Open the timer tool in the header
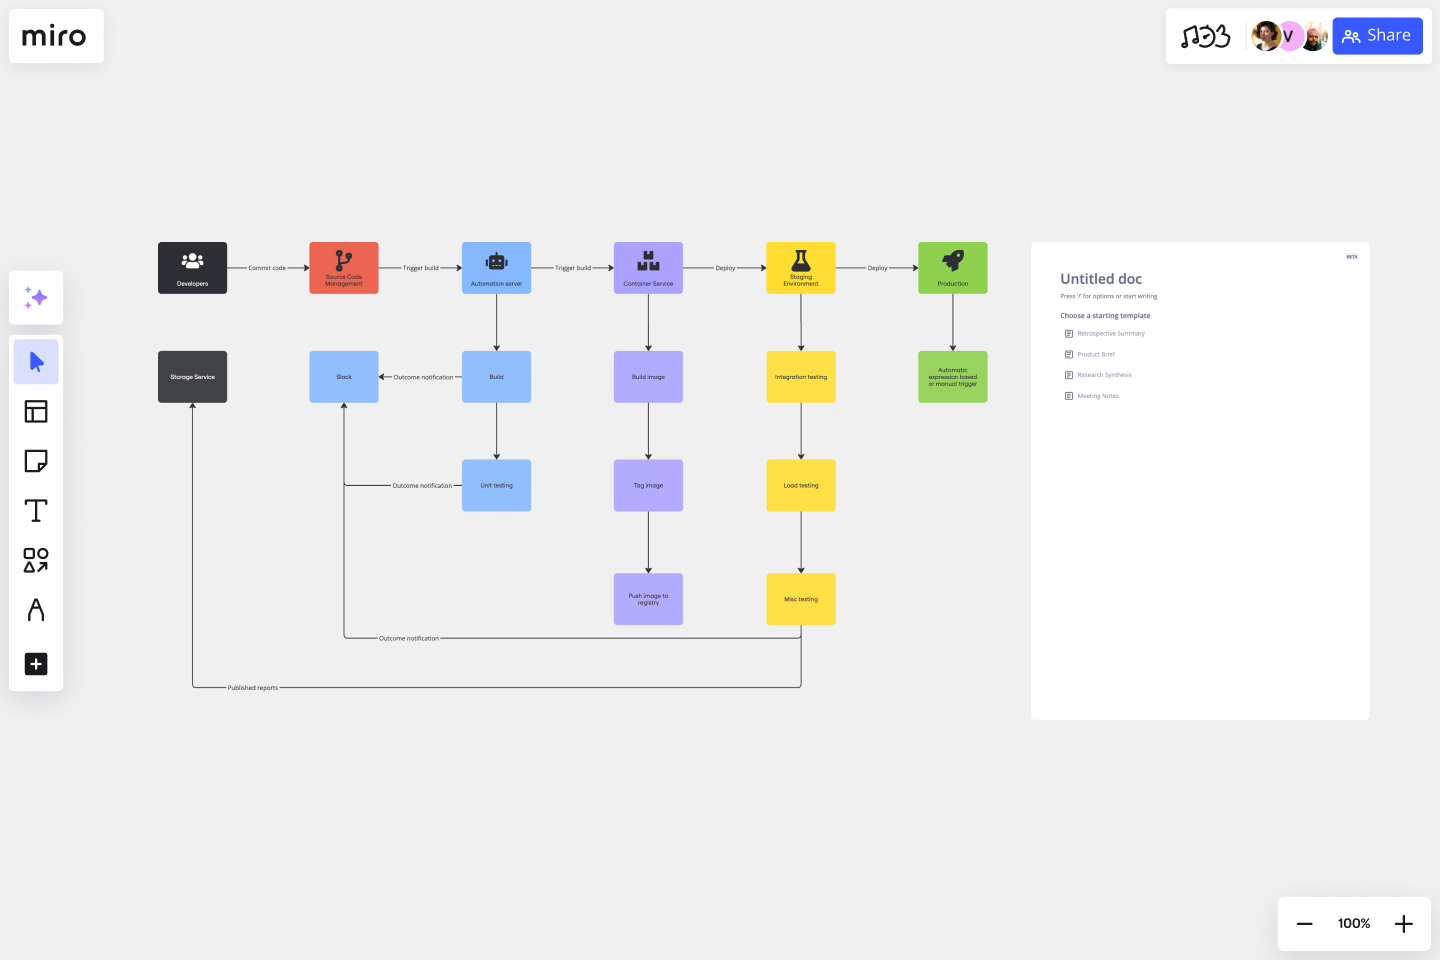 point(1207,36)
